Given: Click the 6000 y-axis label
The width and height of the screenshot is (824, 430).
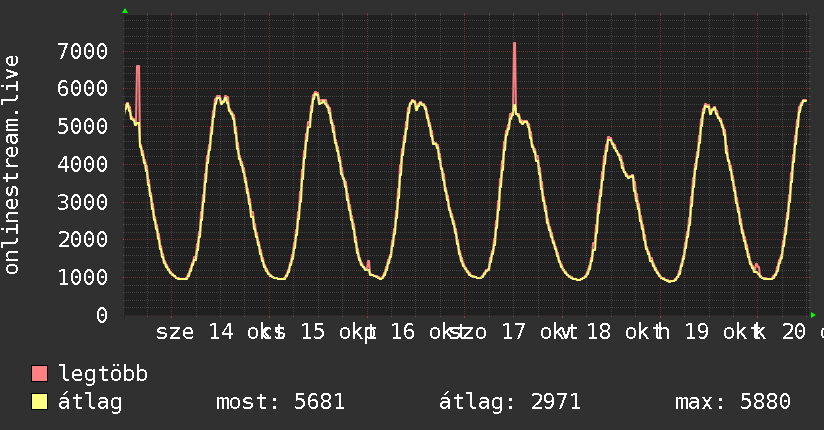Looking at the screenshot, I should (83, 88).
